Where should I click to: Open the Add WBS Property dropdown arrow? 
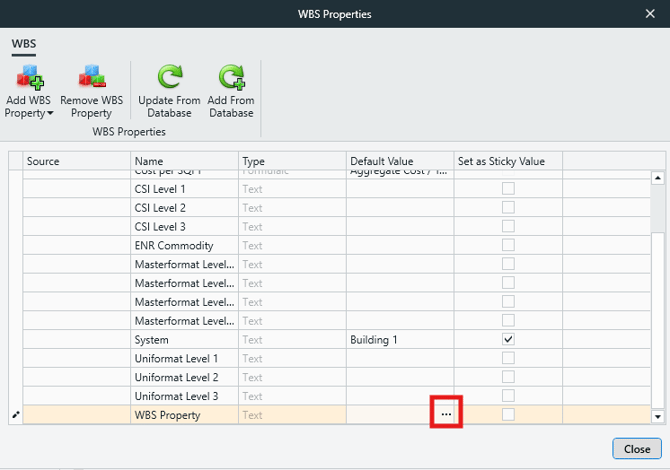pyautogui.click(x=50, y=114)
